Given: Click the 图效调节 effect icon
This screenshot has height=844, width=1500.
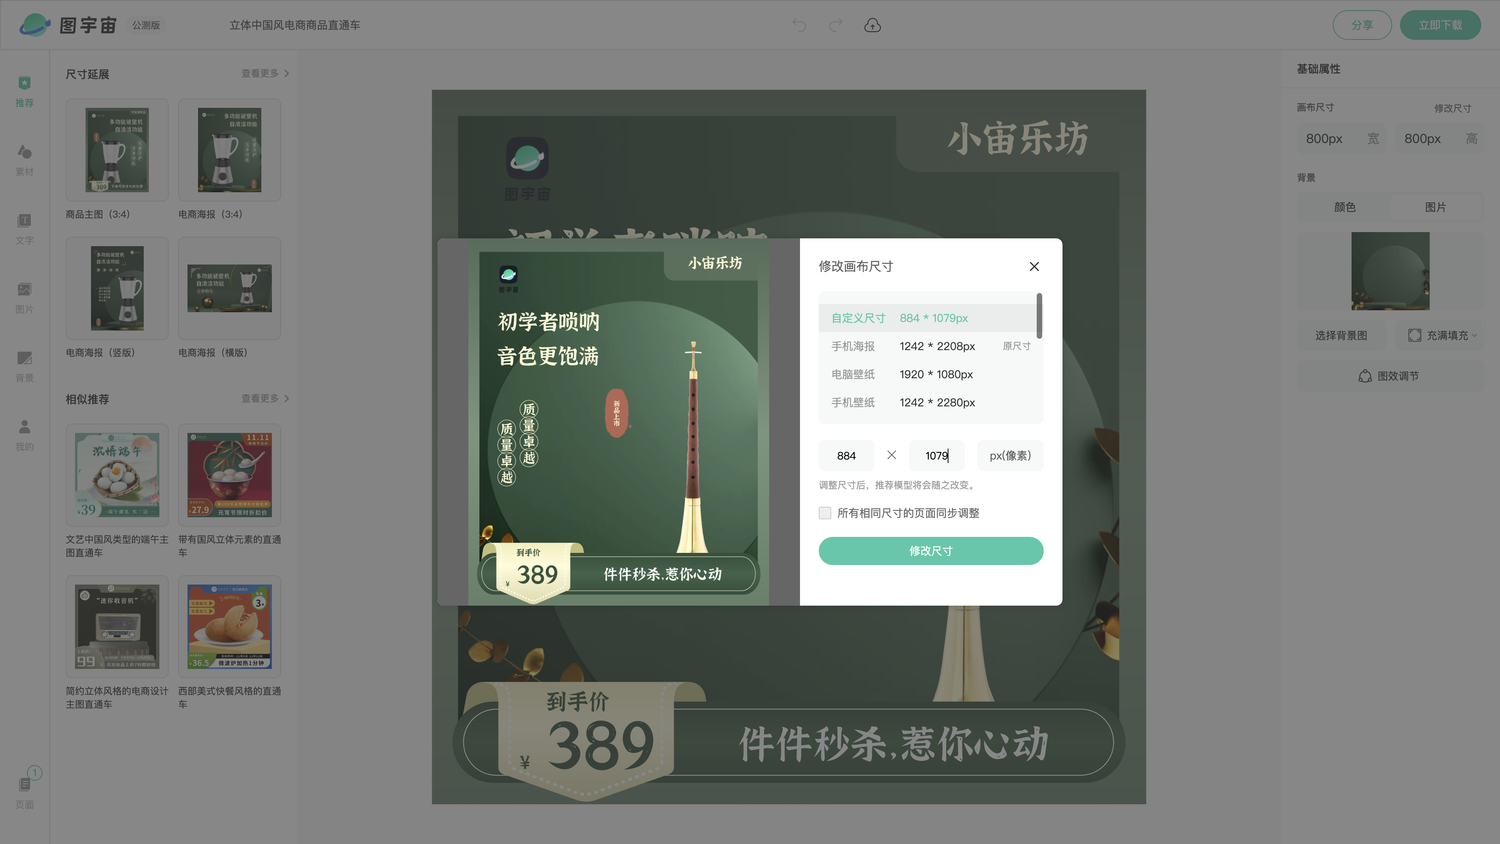Looking at the screenshot, I should pos(1365,376).
